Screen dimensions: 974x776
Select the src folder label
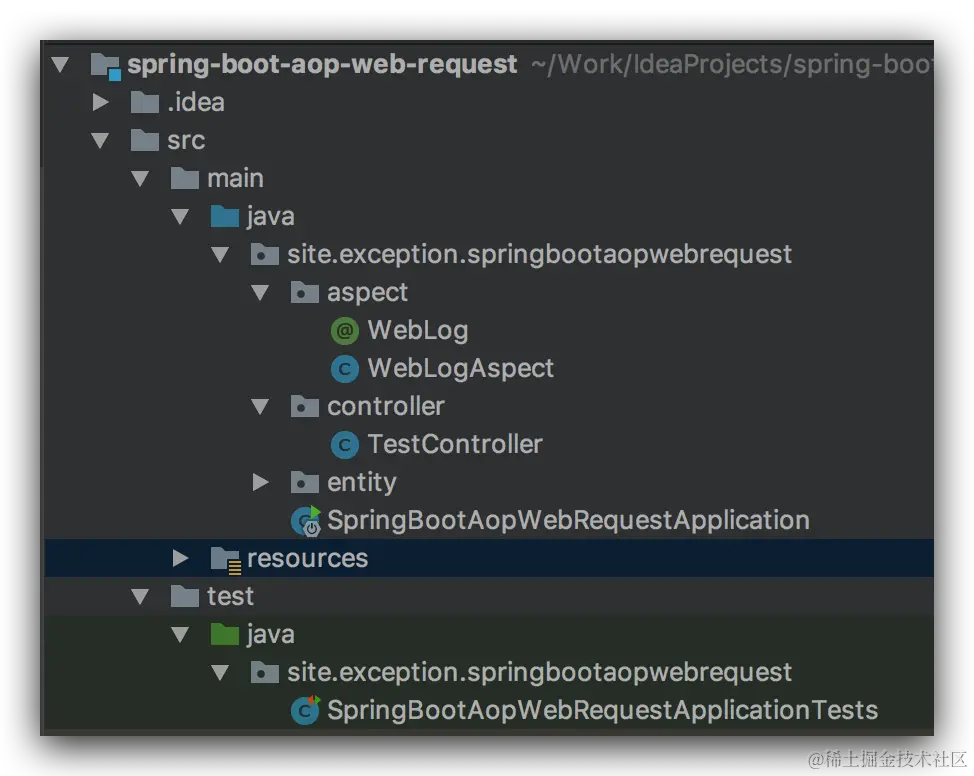186,141
